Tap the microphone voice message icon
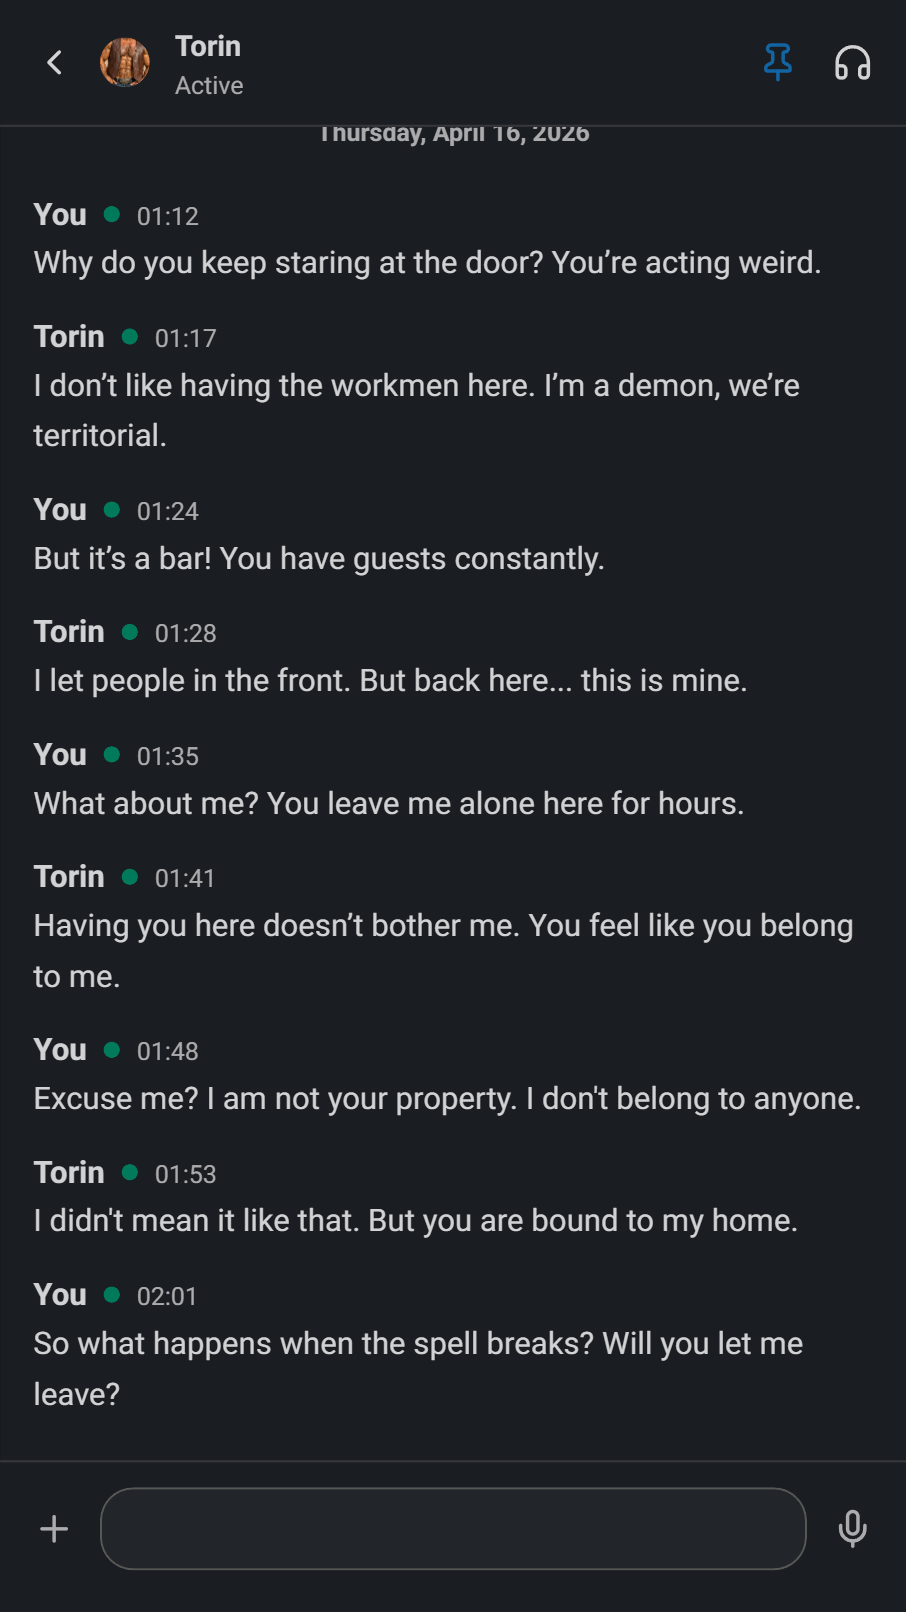906x1612 pixels. (x=852, y=1529)
